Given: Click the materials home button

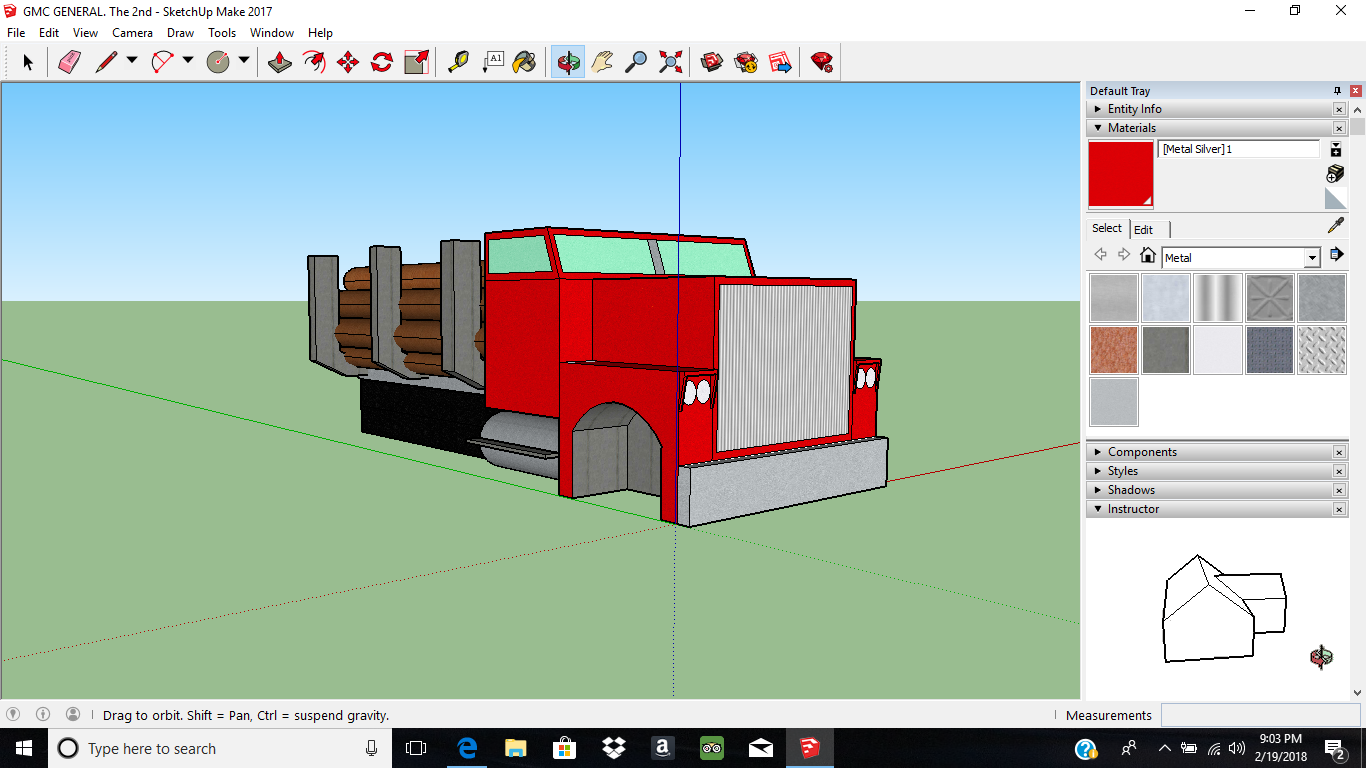Looking at the screenshot, I should (x=1148, y=256).
